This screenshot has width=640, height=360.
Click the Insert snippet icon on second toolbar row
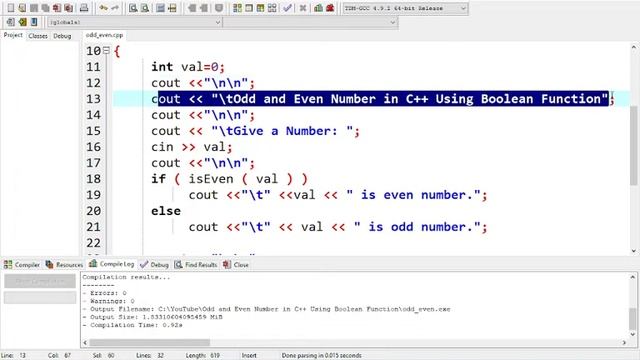tap(11, 22)
